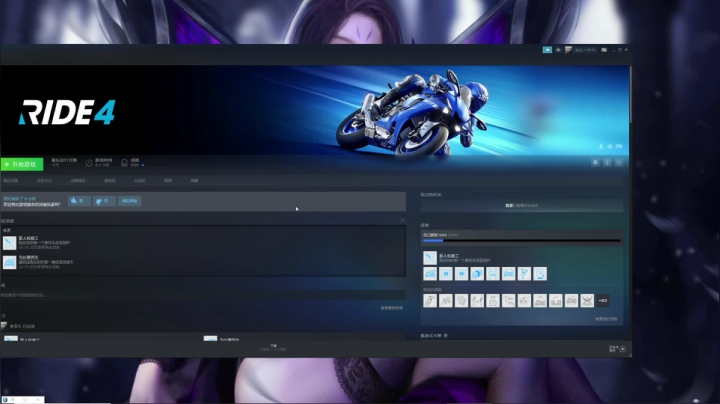Screen dimensions: 720x404
Task: Click achievements ribbon icon beside play time
Action: point(124,163)
